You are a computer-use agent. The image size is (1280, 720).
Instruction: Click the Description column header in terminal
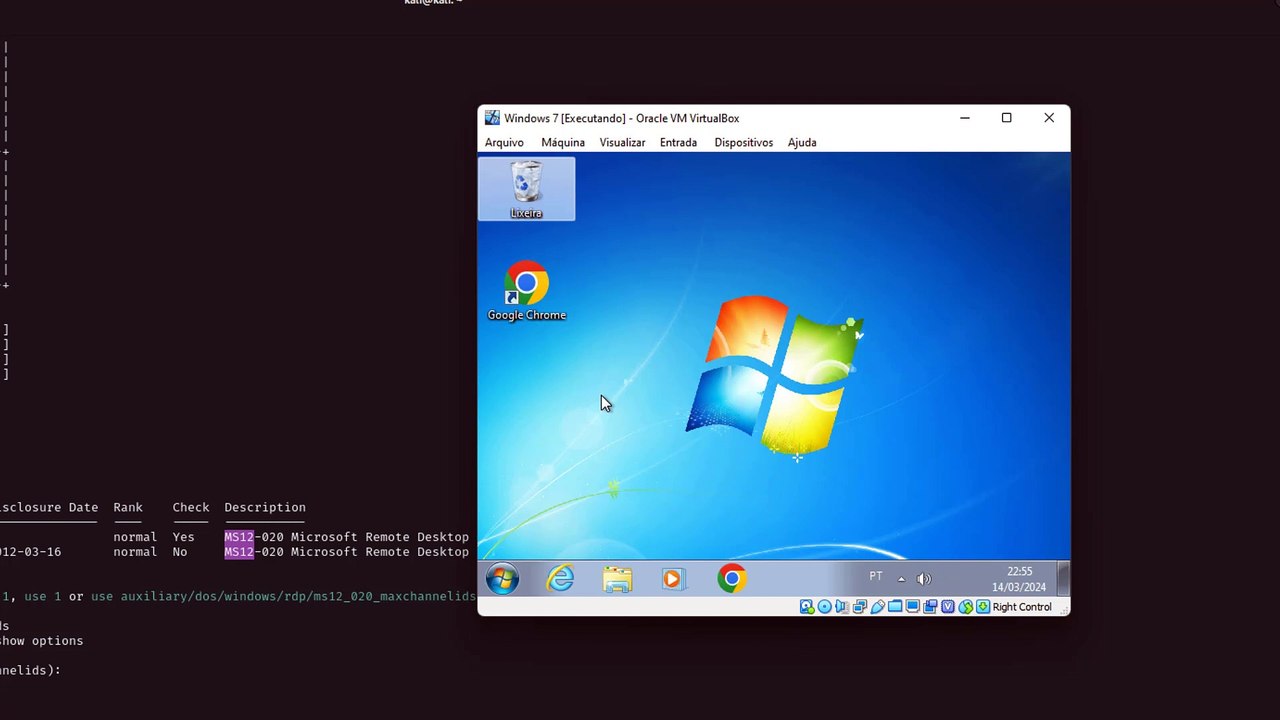tap(265, 507)
